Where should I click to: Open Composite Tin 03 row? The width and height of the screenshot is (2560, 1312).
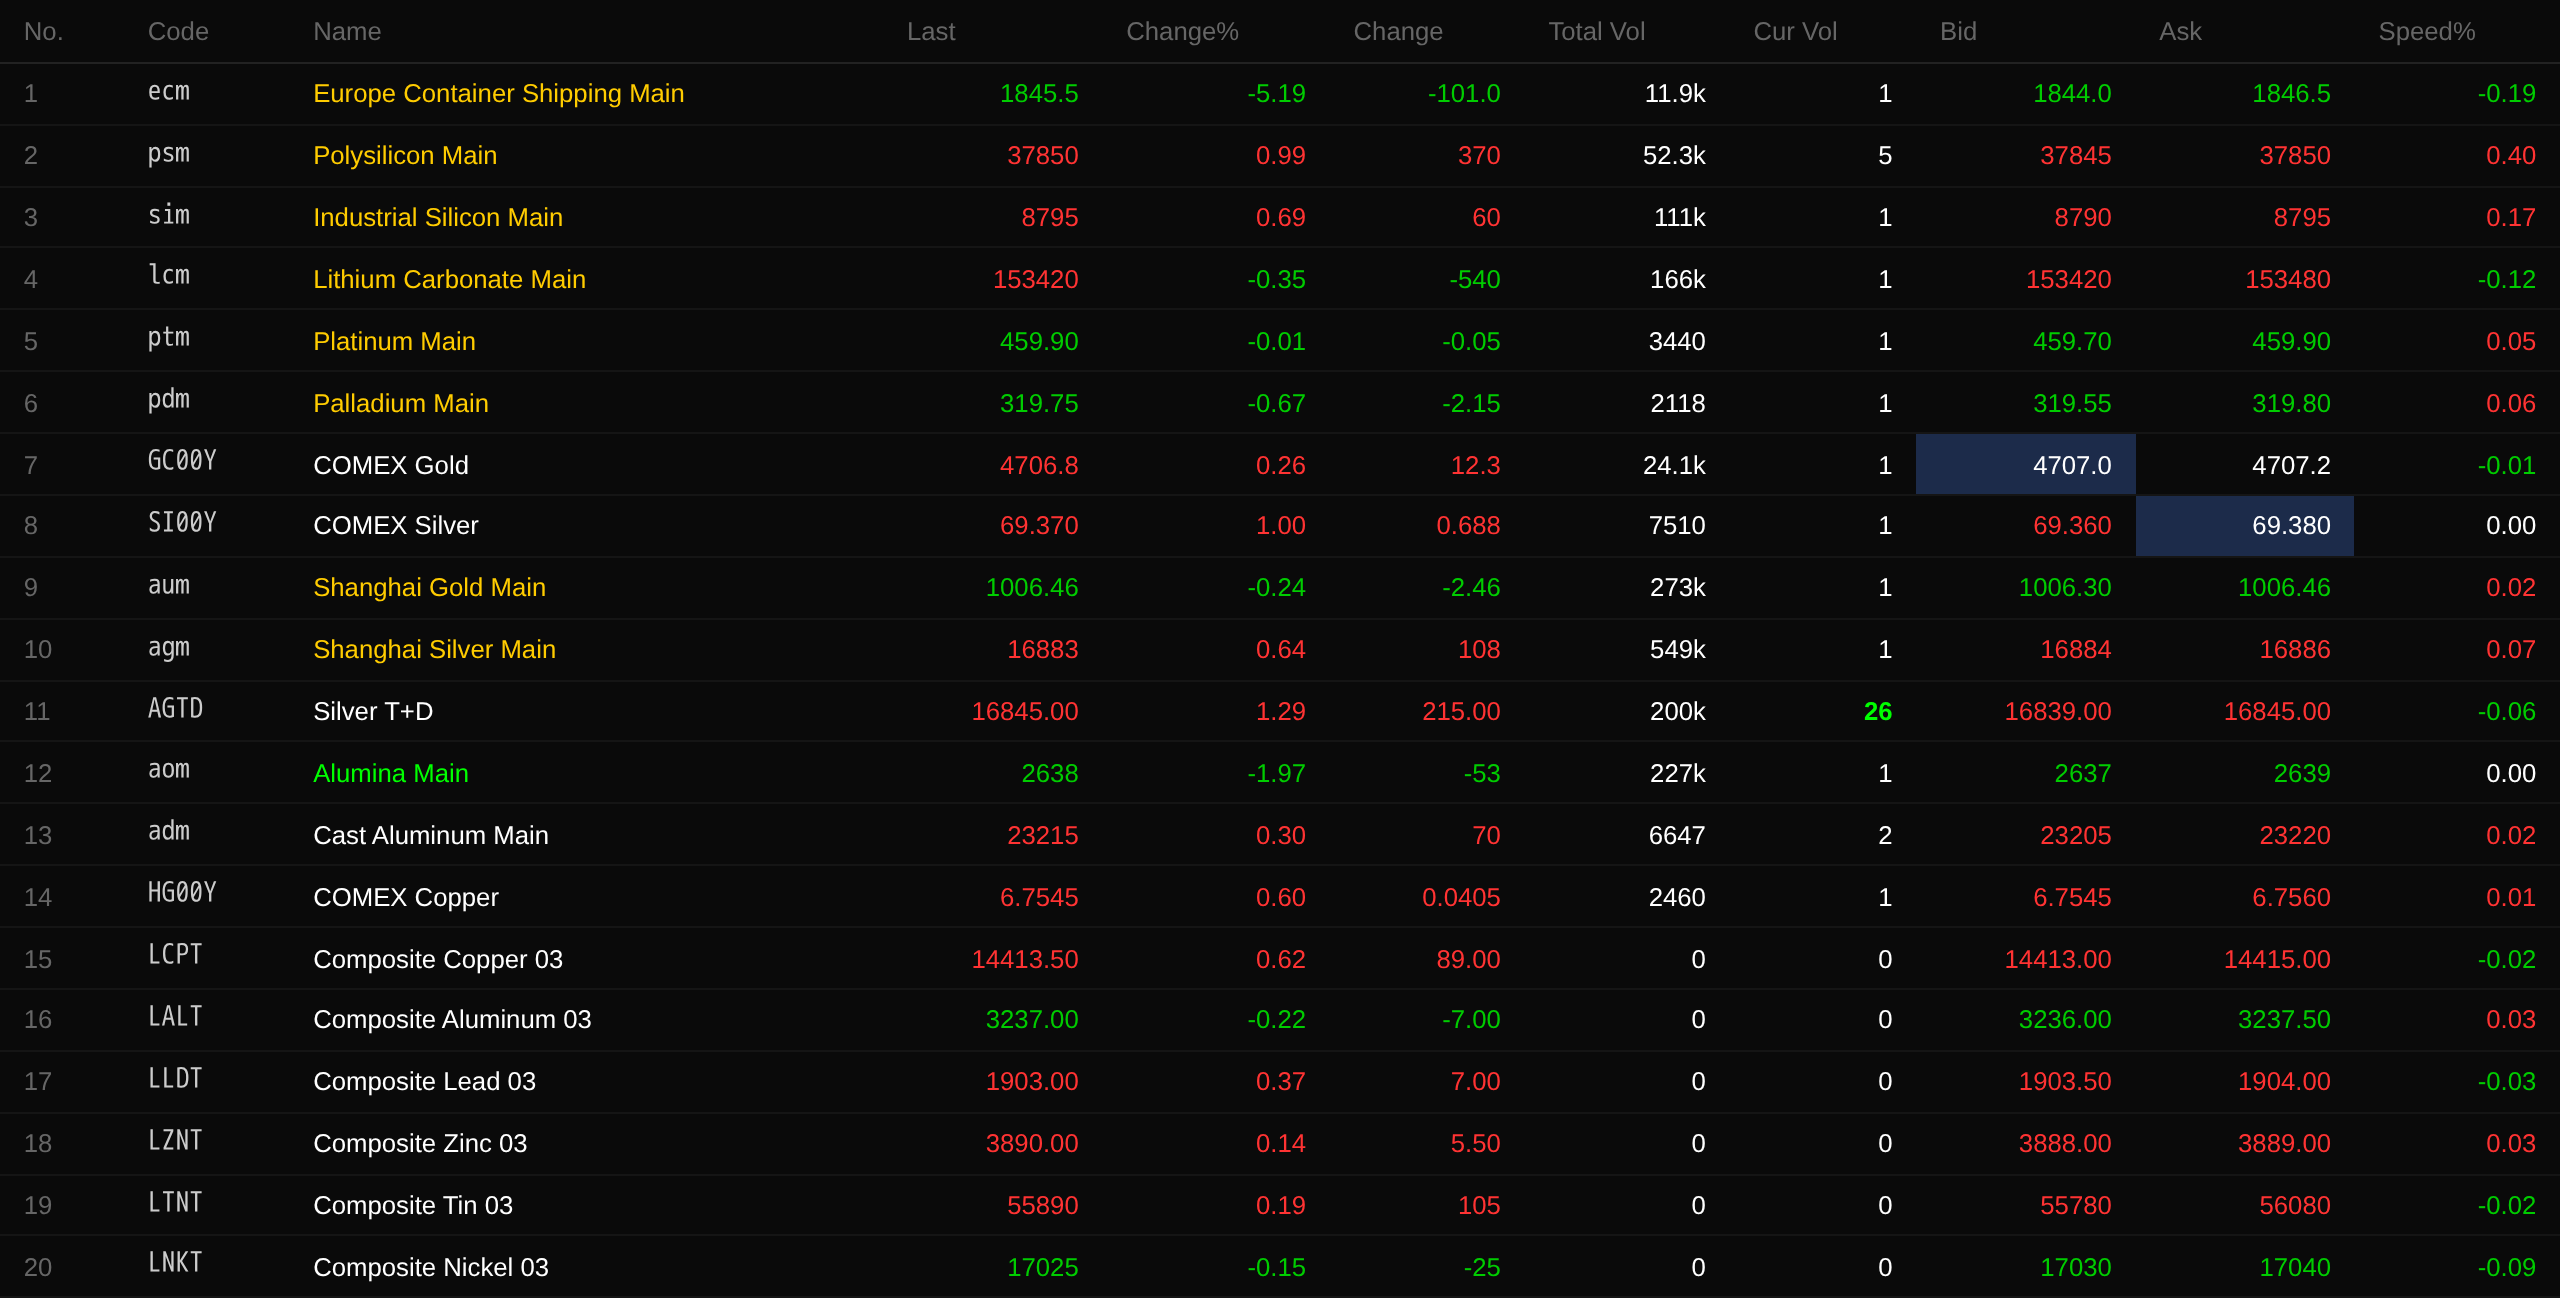pyautogui.click(x=1280, y=1206)
